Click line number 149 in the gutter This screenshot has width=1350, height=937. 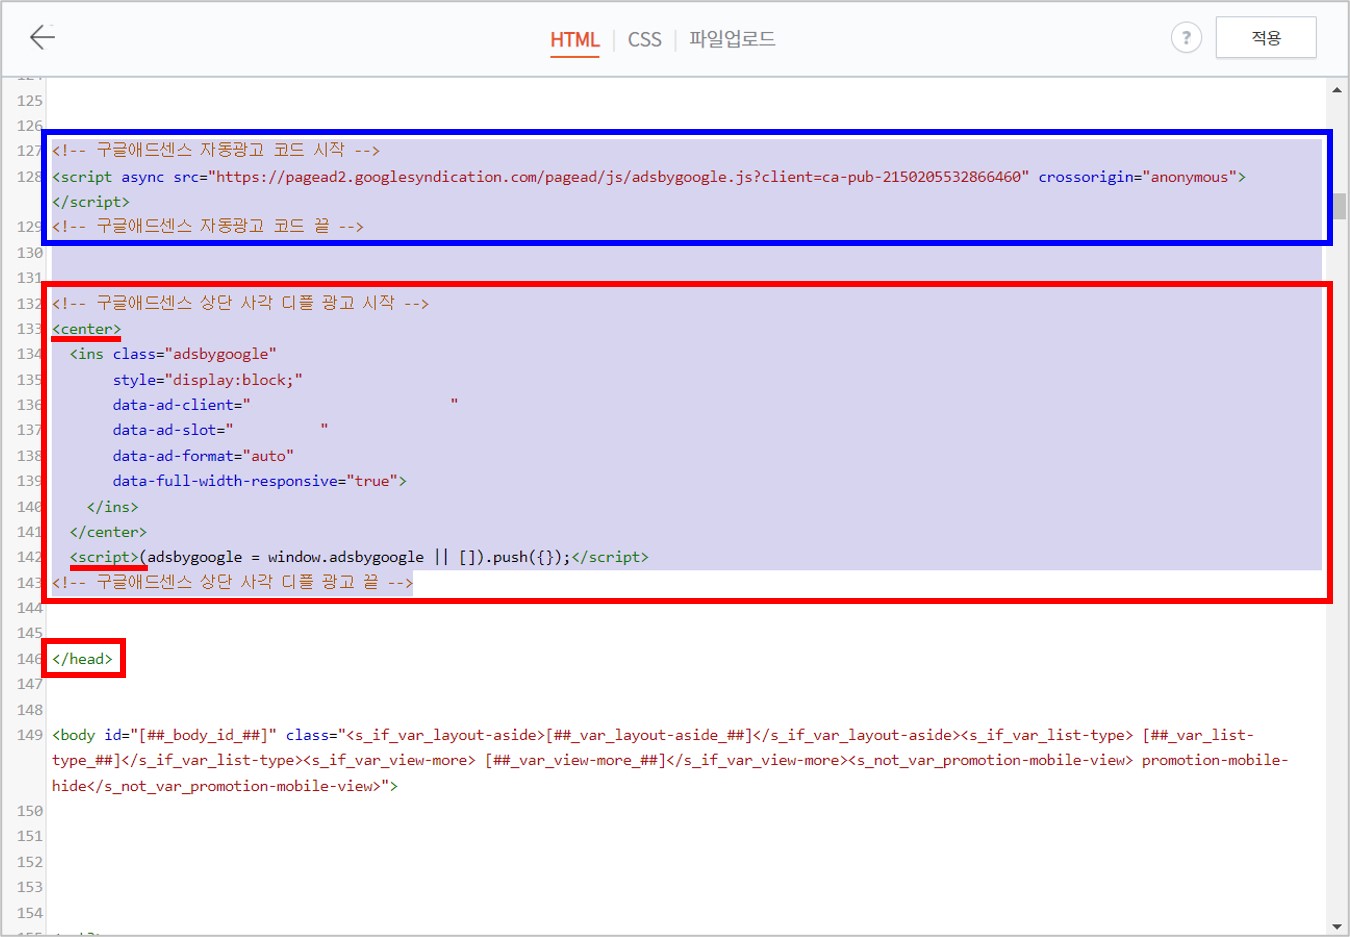coord(29,735)
